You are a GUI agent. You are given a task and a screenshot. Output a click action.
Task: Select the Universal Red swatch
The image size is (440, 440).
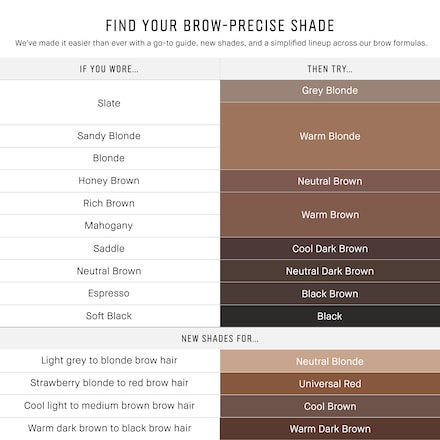coord(330,384)
